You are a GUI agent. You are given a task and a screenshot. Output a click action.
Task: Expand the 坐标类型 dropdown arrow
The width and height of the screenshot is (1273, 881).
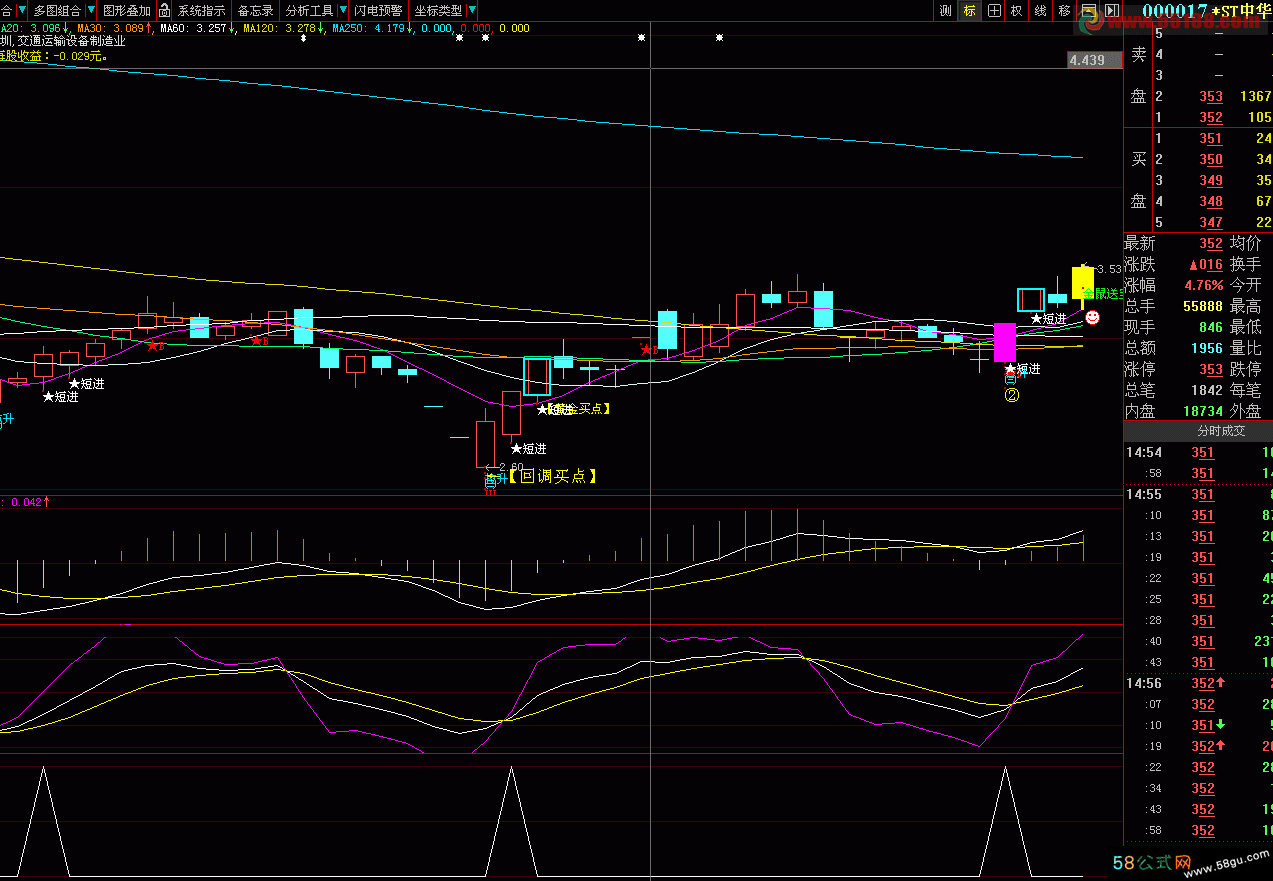click(471, 10)
